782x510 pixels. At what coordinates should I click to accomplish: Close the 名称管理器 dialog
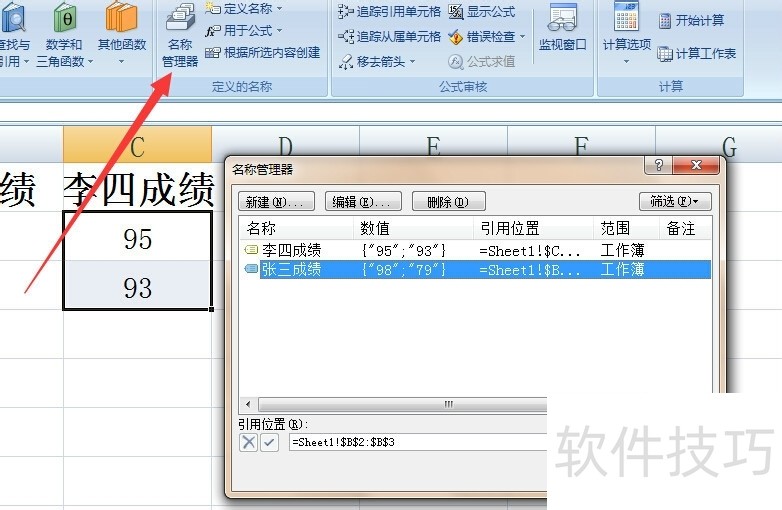pyautogui.click(x=696, y=166)
